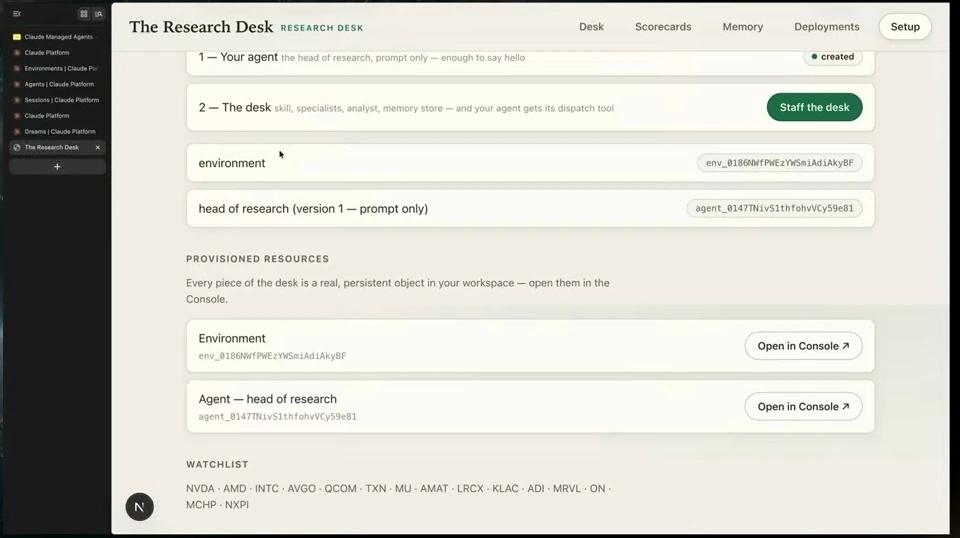Click the environment ID pill in environment row

(x=779, y=163)
